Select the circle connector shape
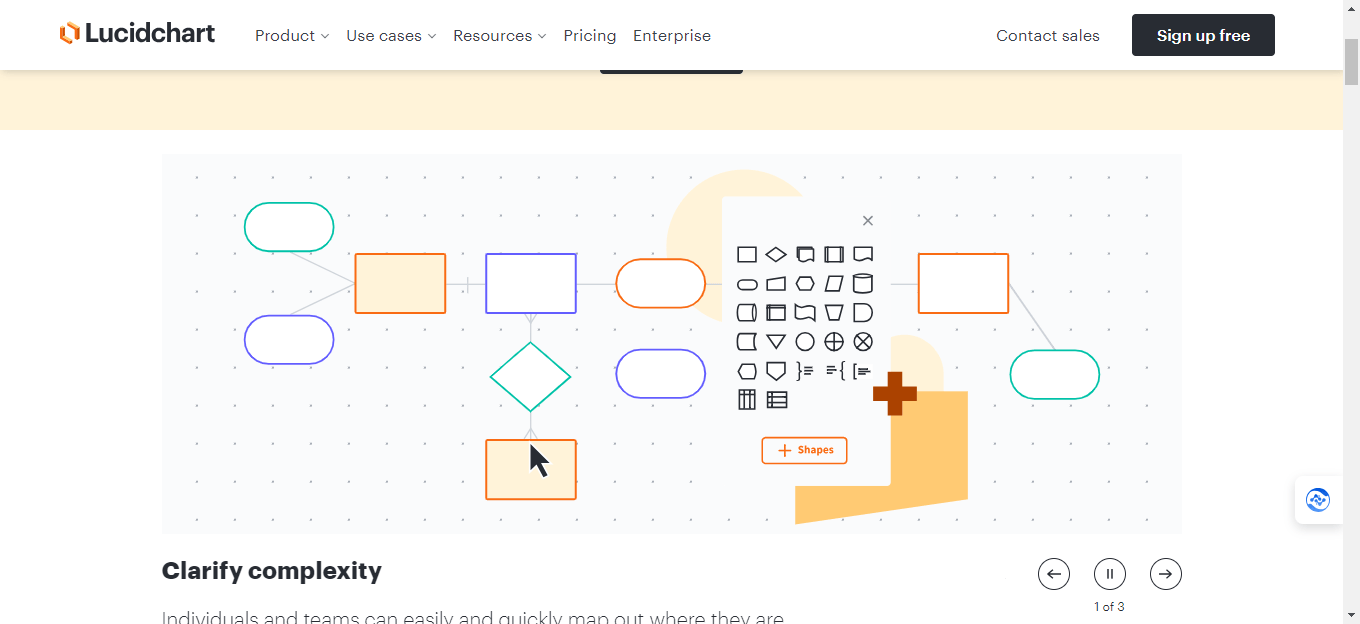This screenshot has width=1360, height=624. pyautogui.click(x=805, y=341)
